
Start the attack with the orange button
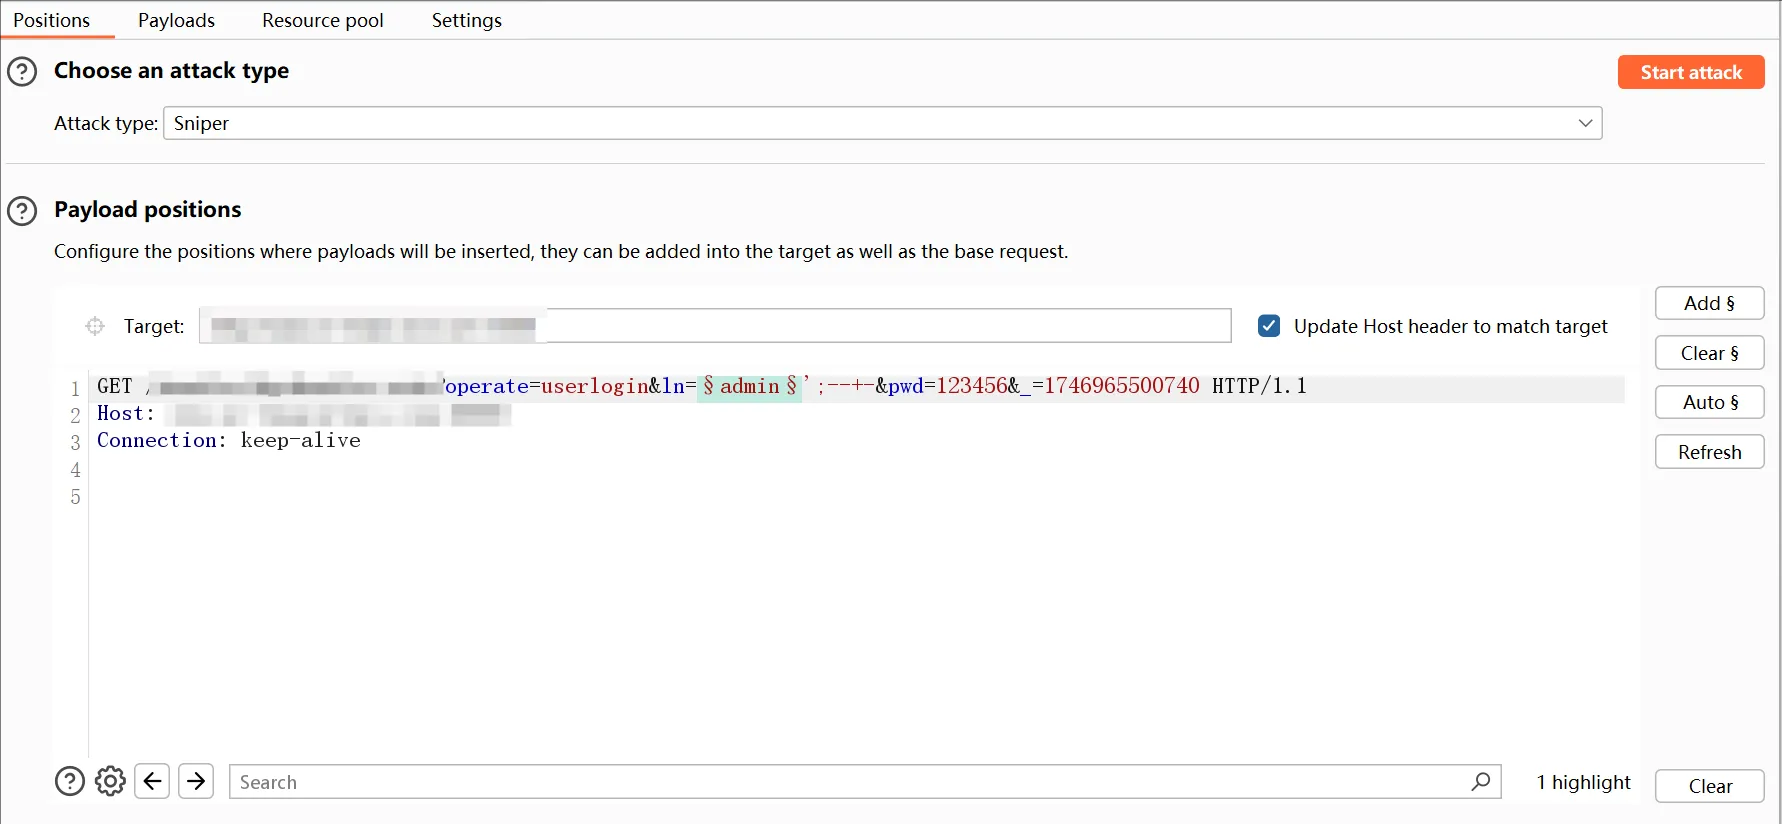[x=1691, y=72]
